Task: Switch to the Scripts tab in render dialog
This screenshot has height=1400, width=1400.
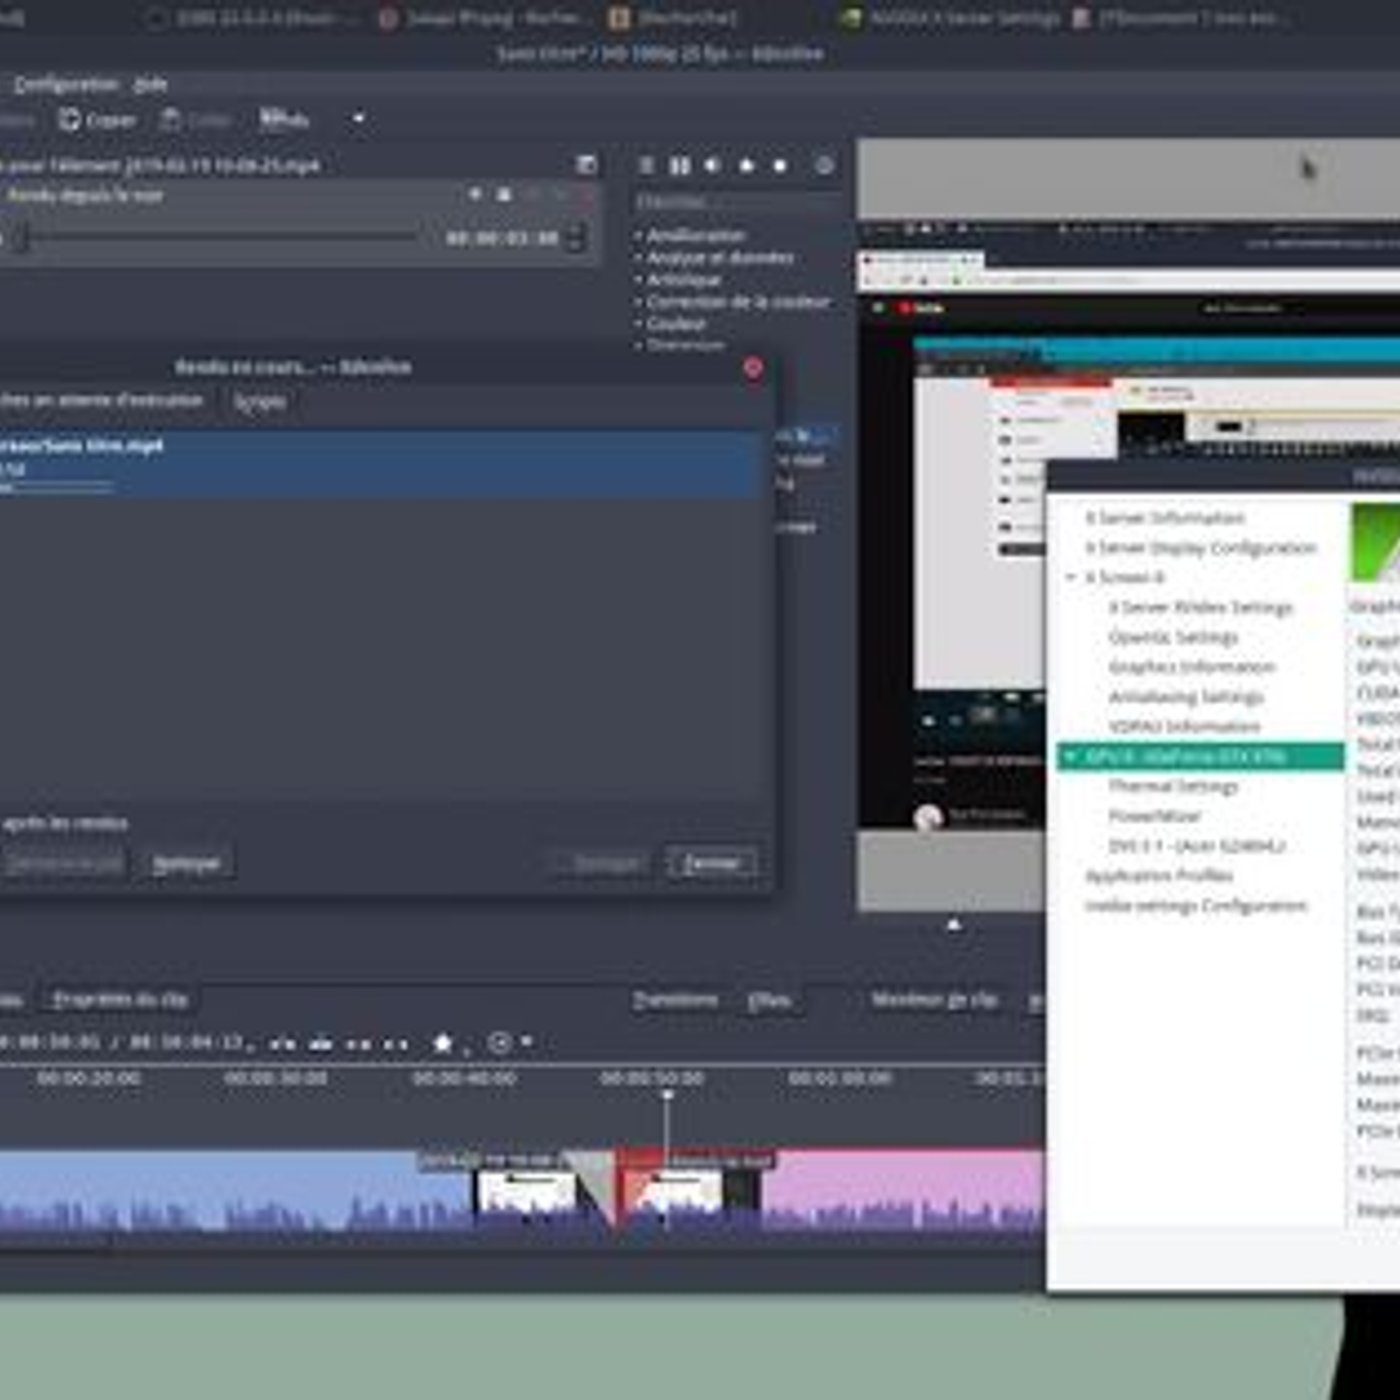Action: pyautogui.click(x=260, y=402)
